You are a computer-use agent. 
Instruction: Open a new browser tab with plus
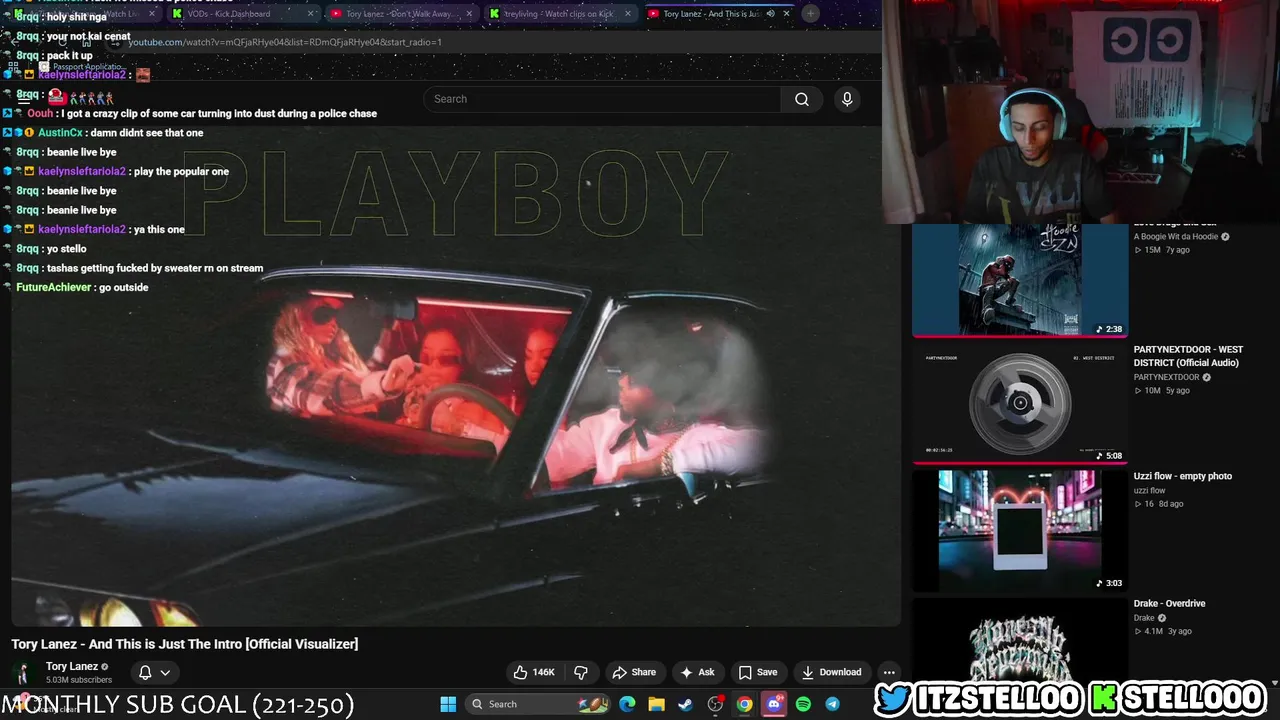(x=811, y=14)
